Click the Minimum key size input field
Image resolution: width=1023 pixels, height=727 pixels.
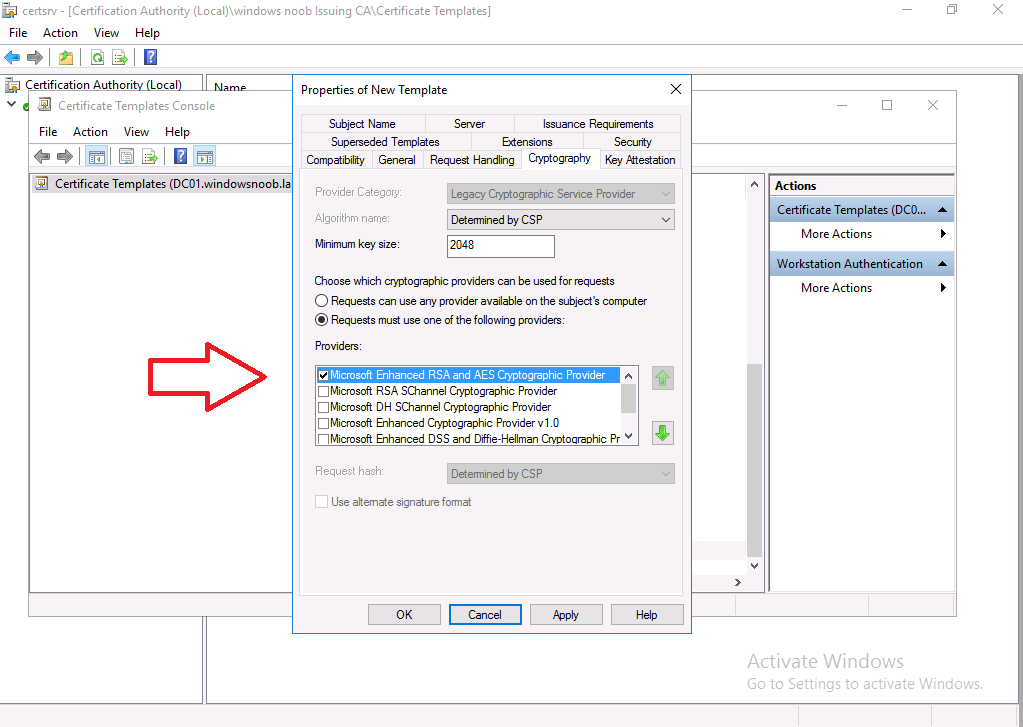click(500, 246)
